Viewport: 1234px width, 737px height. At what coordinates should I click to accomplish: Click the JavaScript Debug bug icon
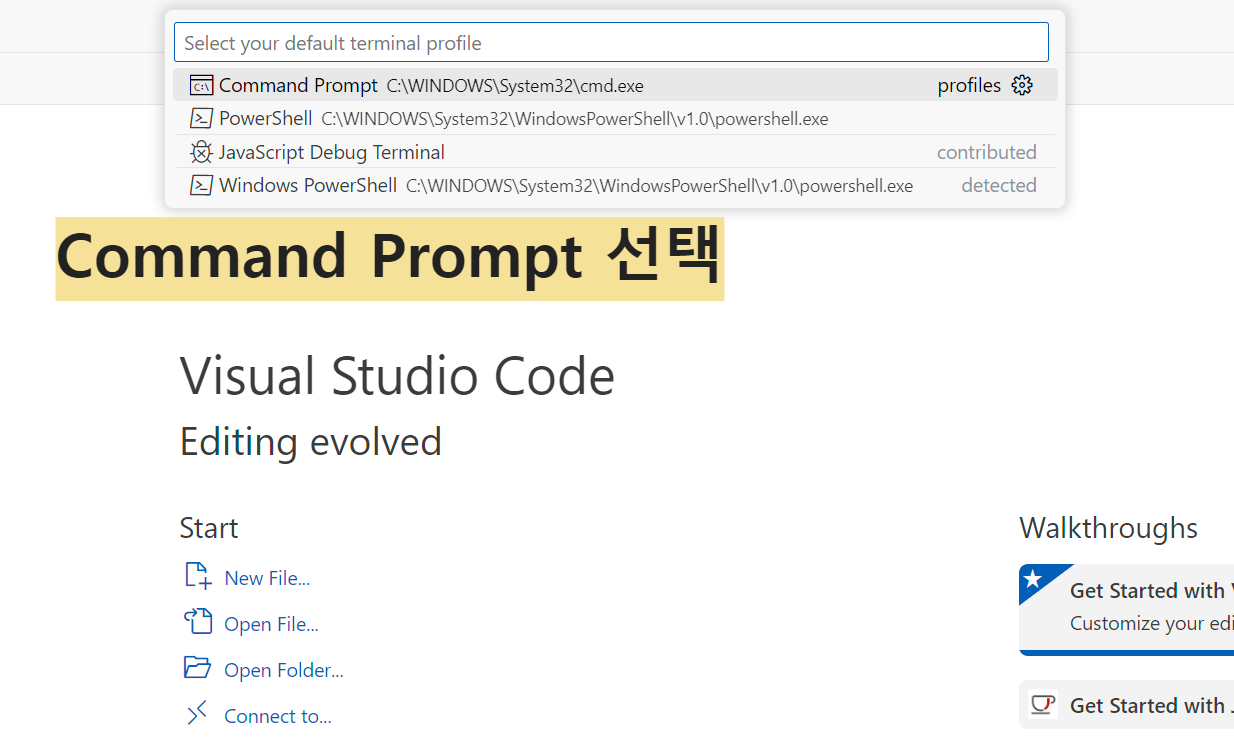tap(201, 152)
